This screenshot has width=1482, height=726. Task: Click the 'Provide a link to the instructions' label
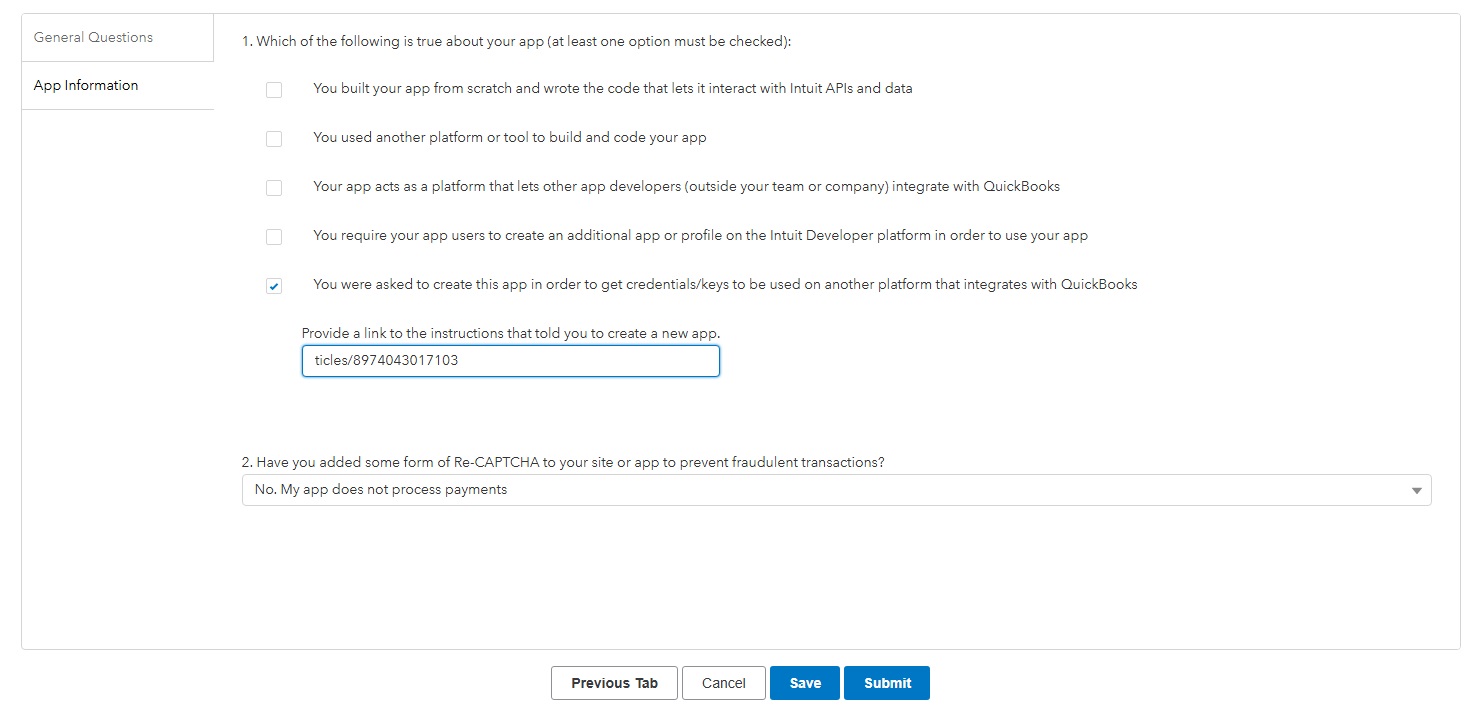[x=510, y=333]
